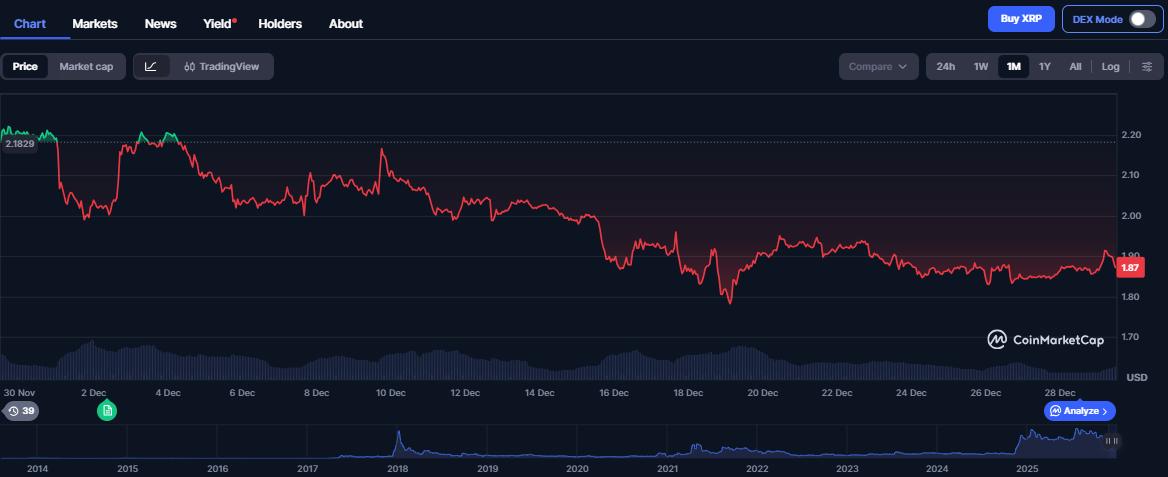Grab the timeline range slider handle
This screenshot has height=477, width=1168.
1111,441
